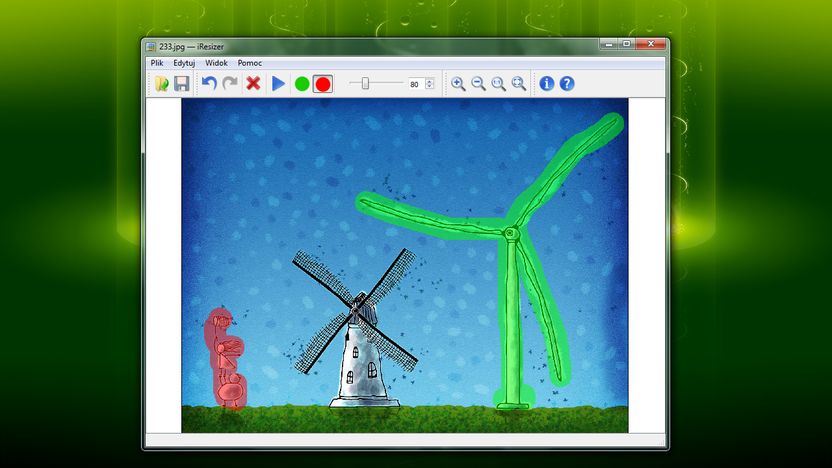Open the Edytuj menu
Image resolution: width=832 pixels, height=468 pixels.
(x=184, y=63)
